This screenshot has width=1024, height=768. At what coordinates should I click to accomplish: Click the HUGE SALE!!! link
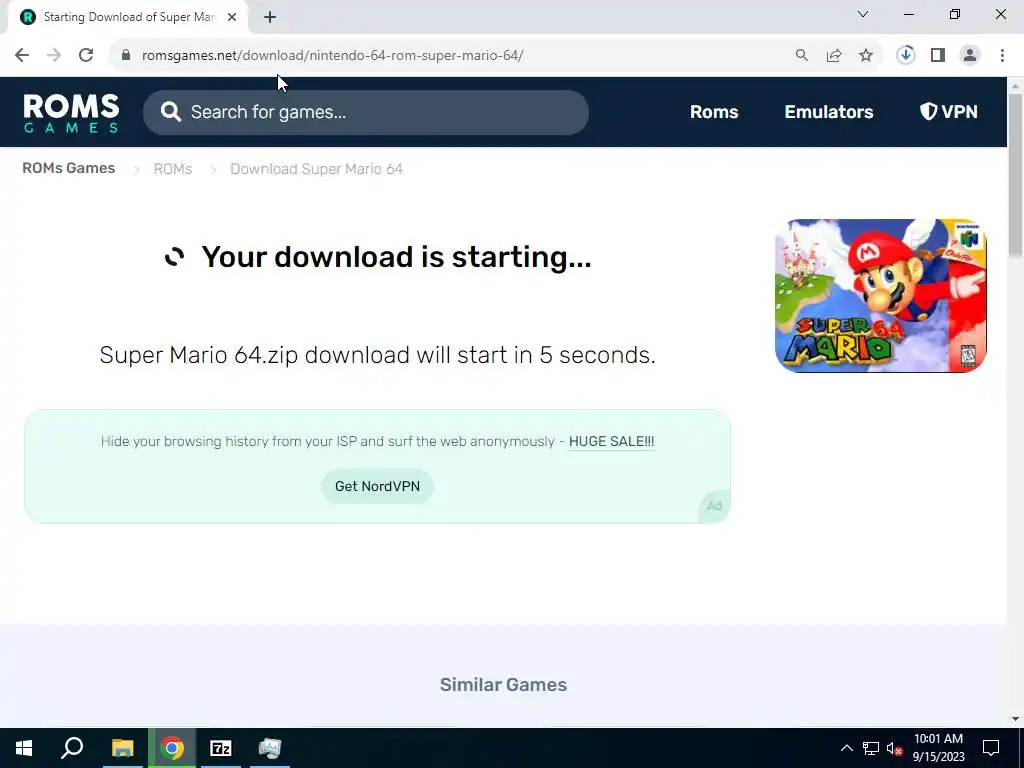click(611, 441)
